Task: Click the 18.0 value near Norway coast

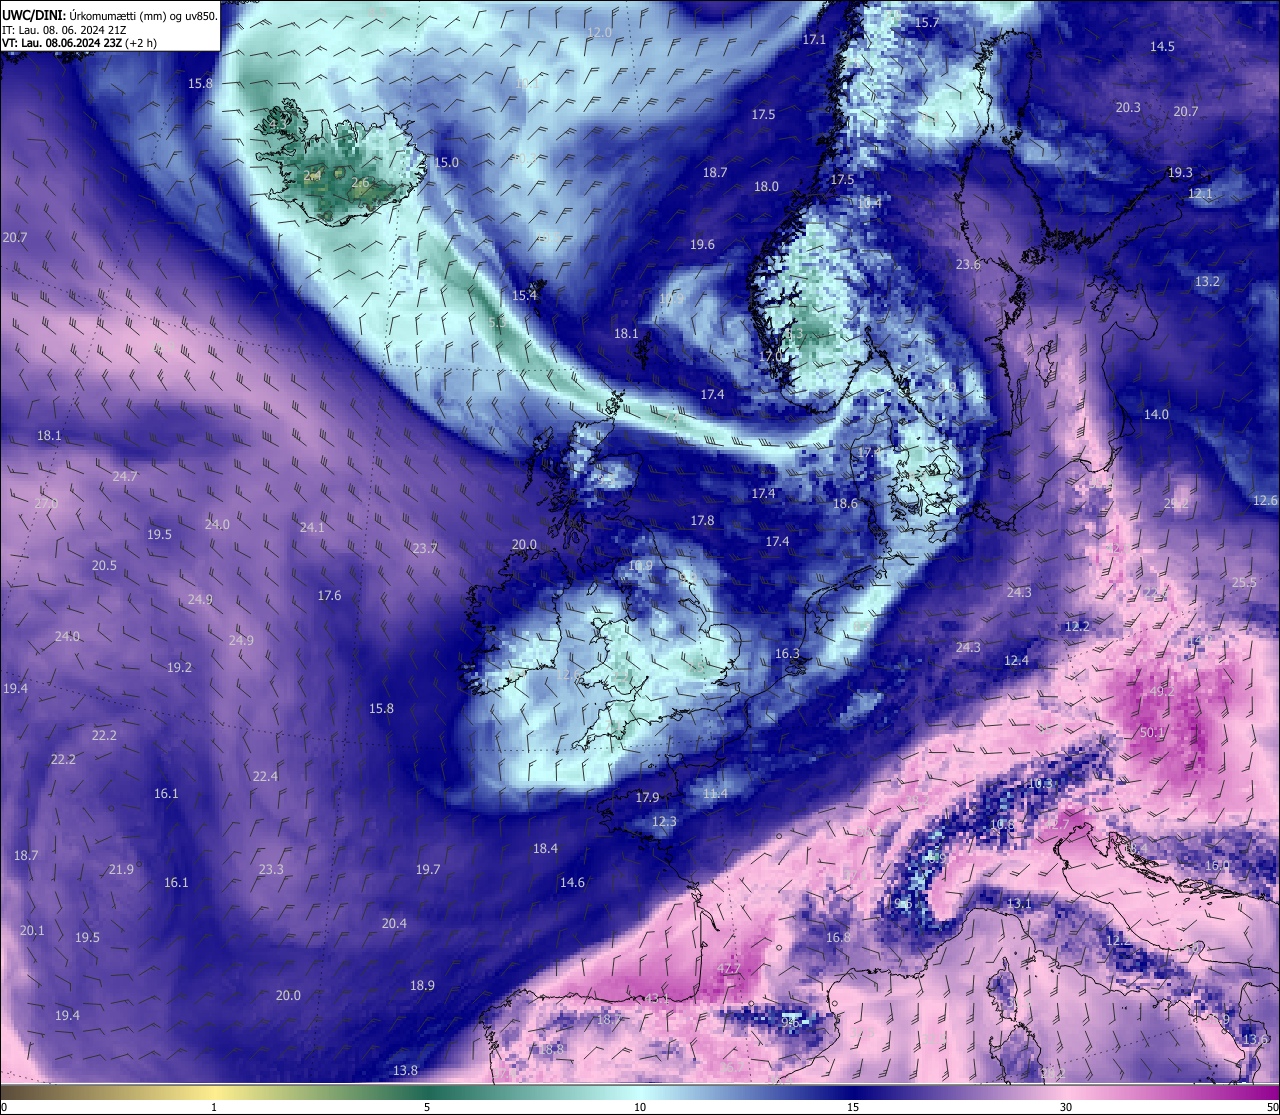Action: click(766, 186)
